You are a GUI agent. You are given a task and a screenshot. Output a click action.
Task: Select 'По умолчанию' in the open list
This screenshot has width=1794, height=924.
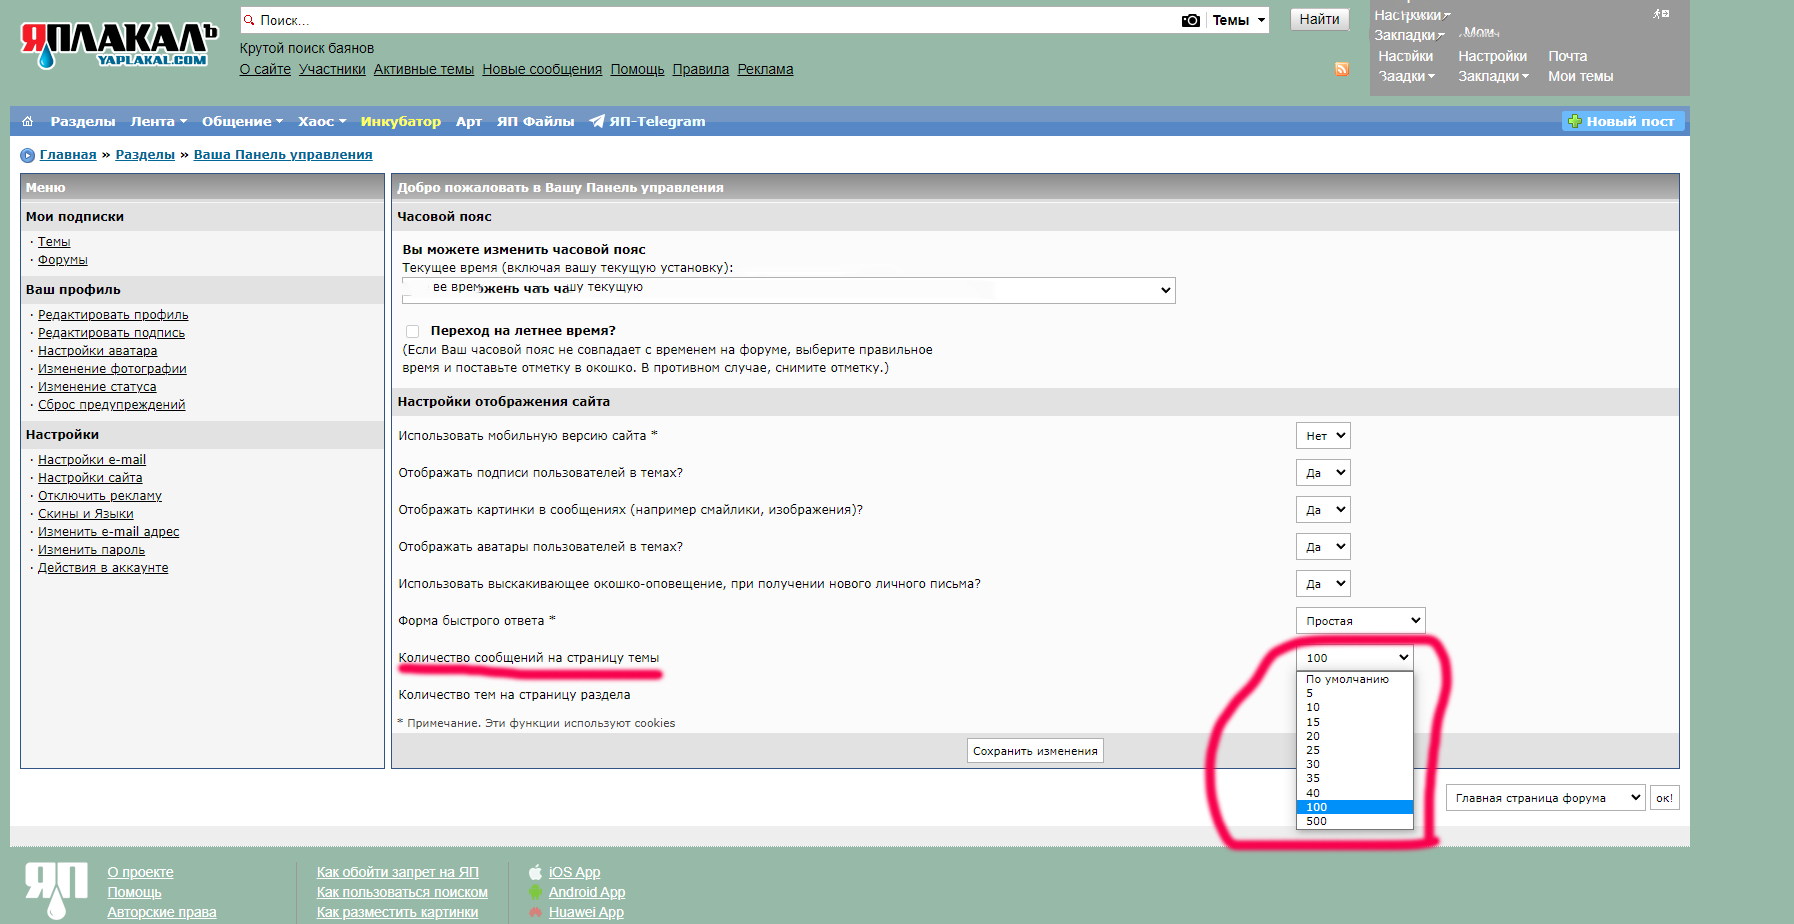1354,679
